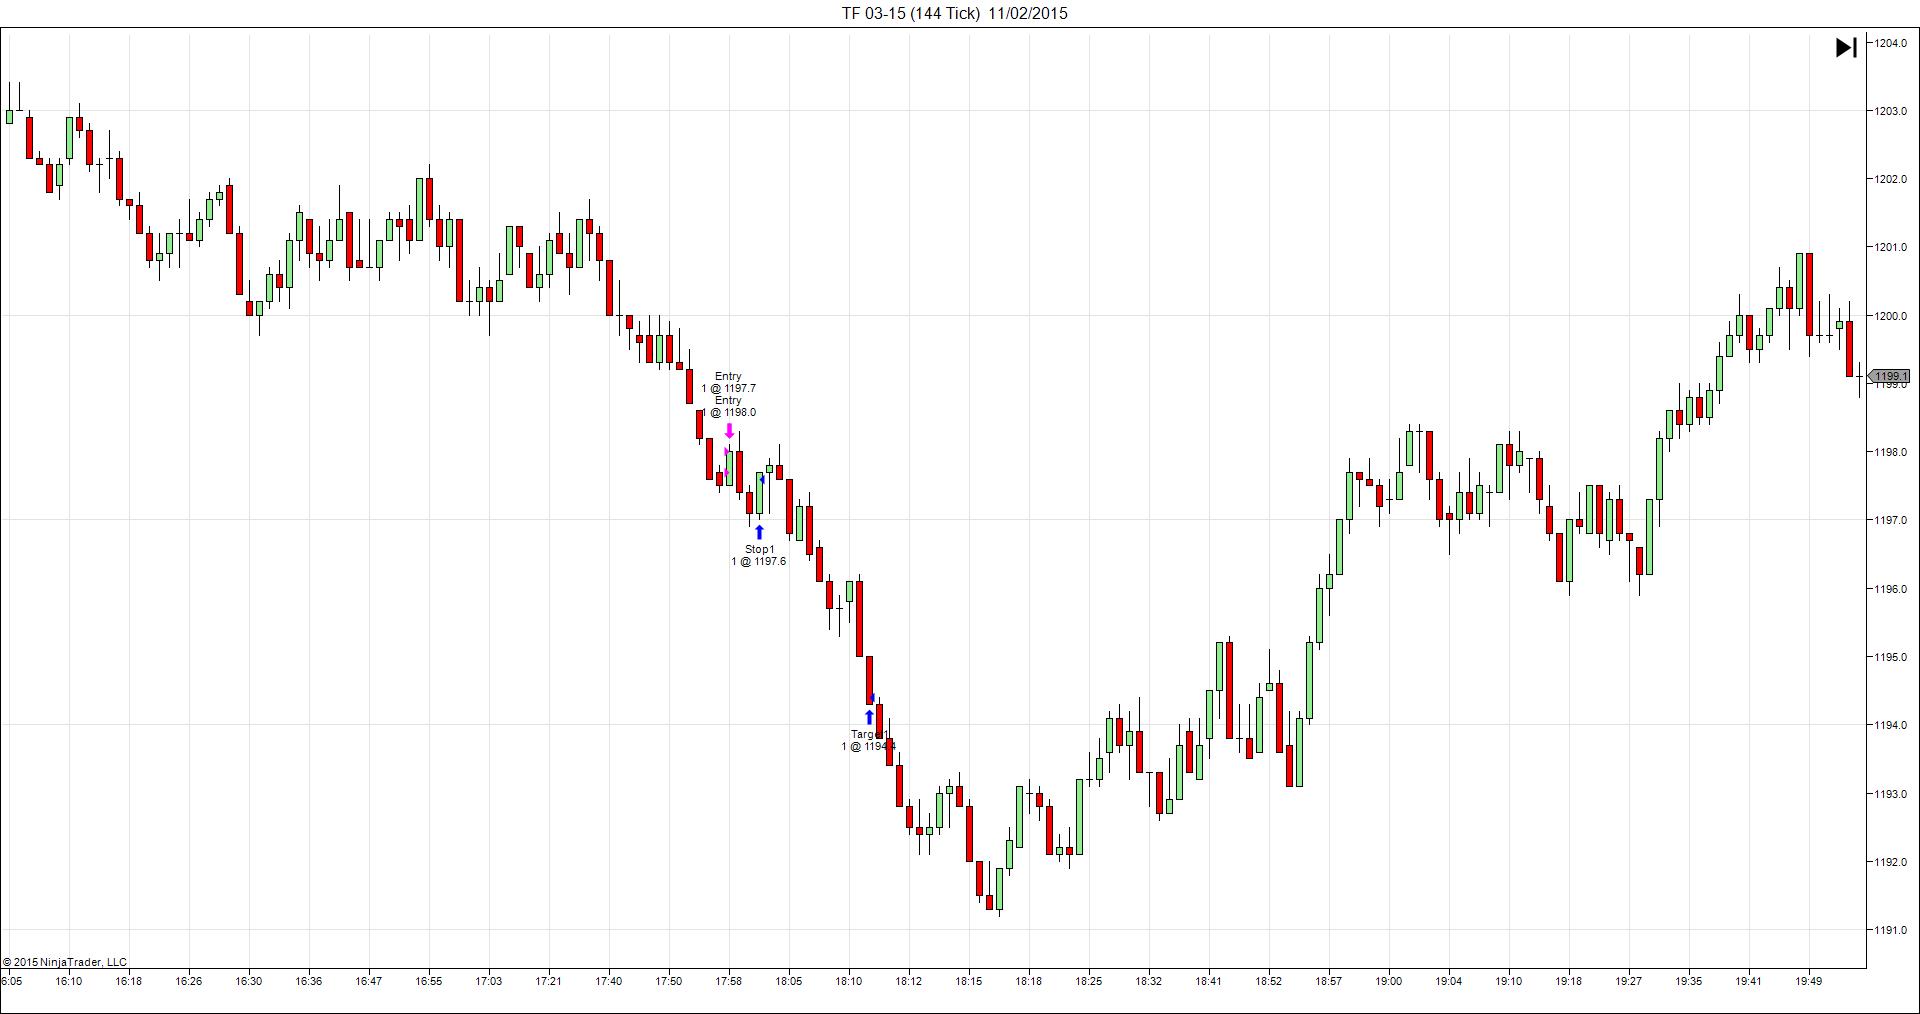Click the 1192.0 price axis label
1920x1014 pixels.
[x=1890, y=862]
